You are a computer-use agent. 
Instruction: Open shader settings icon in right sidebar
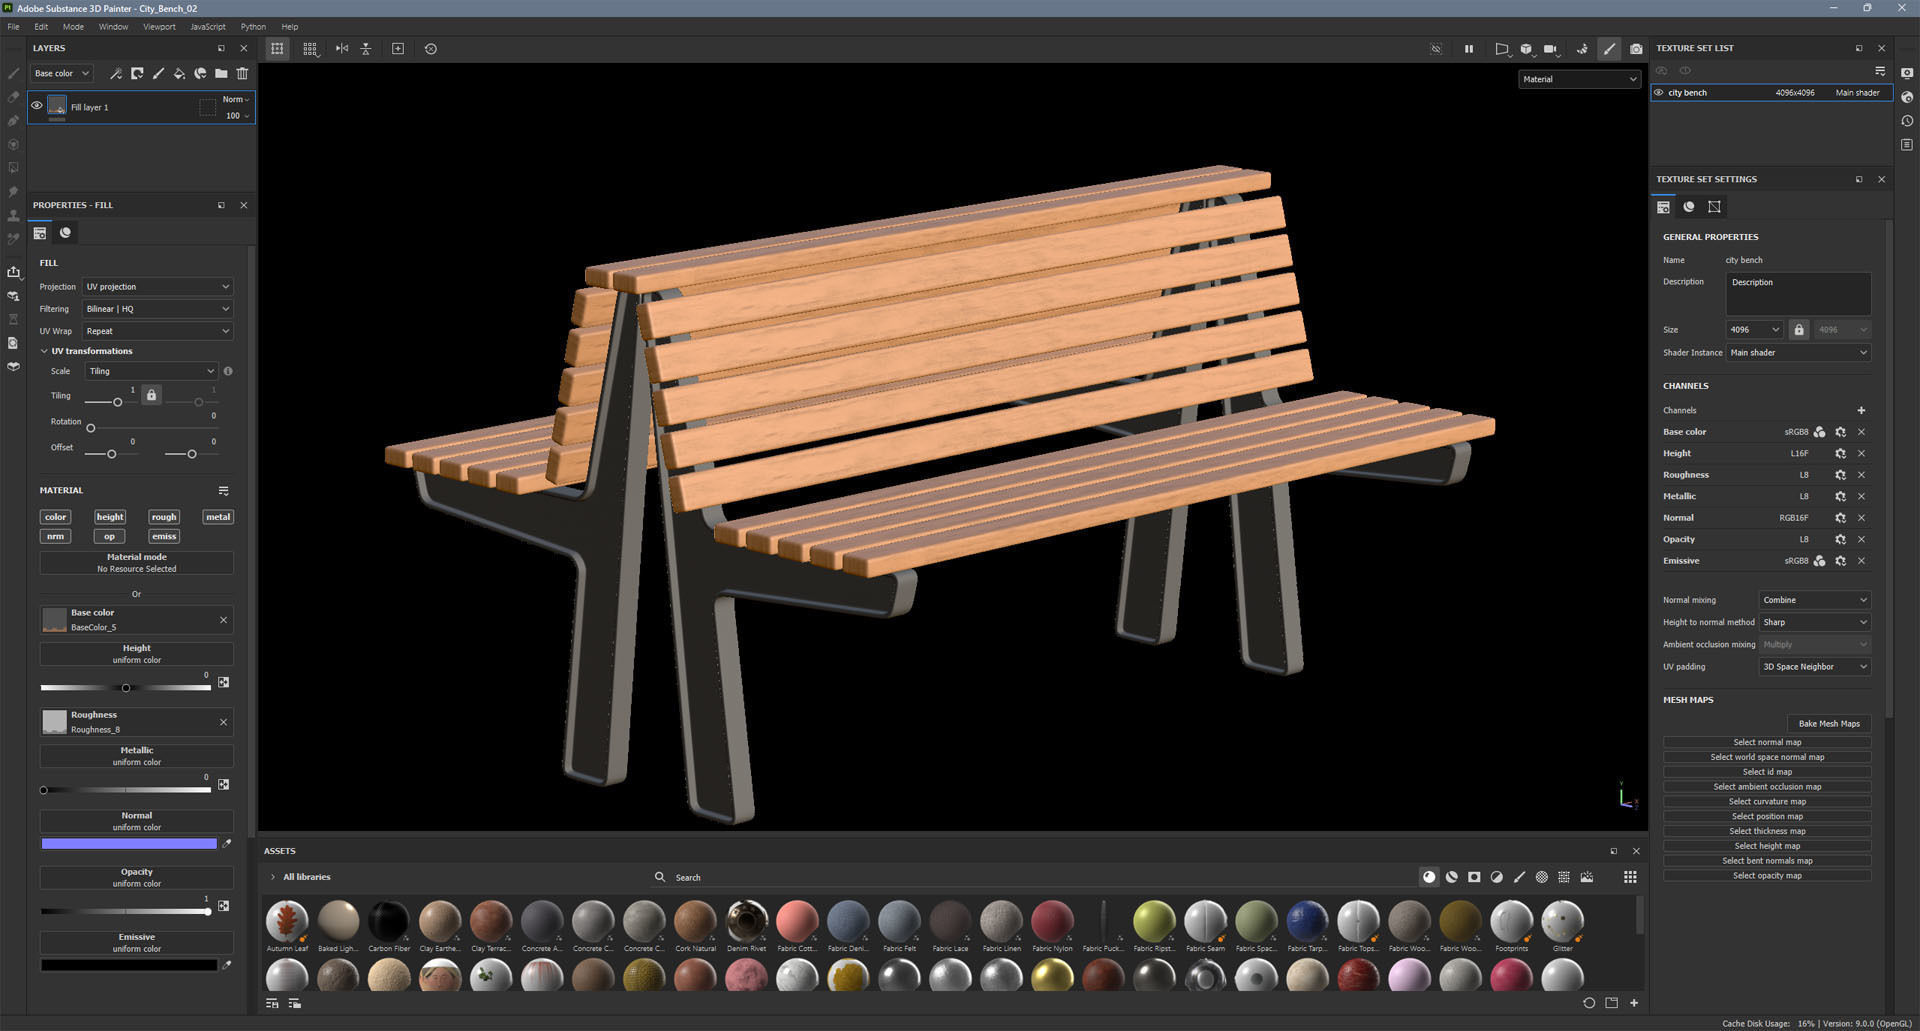coord(1907,97)
